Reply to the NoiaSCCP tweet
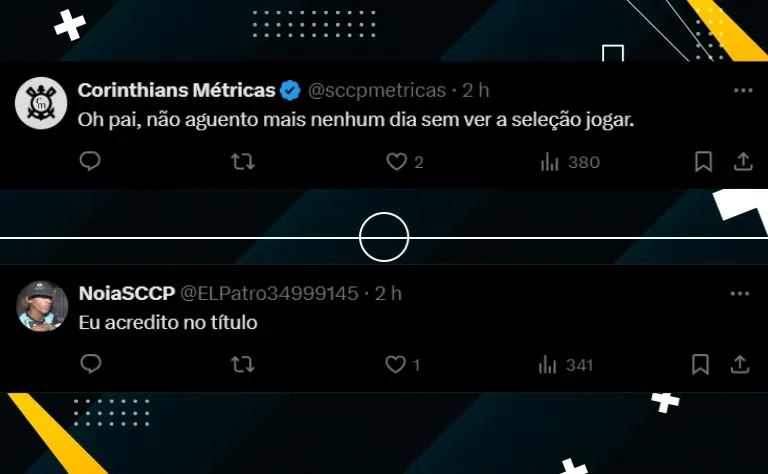The width and height of the screenshot is (768, 474). coord(91,364)
